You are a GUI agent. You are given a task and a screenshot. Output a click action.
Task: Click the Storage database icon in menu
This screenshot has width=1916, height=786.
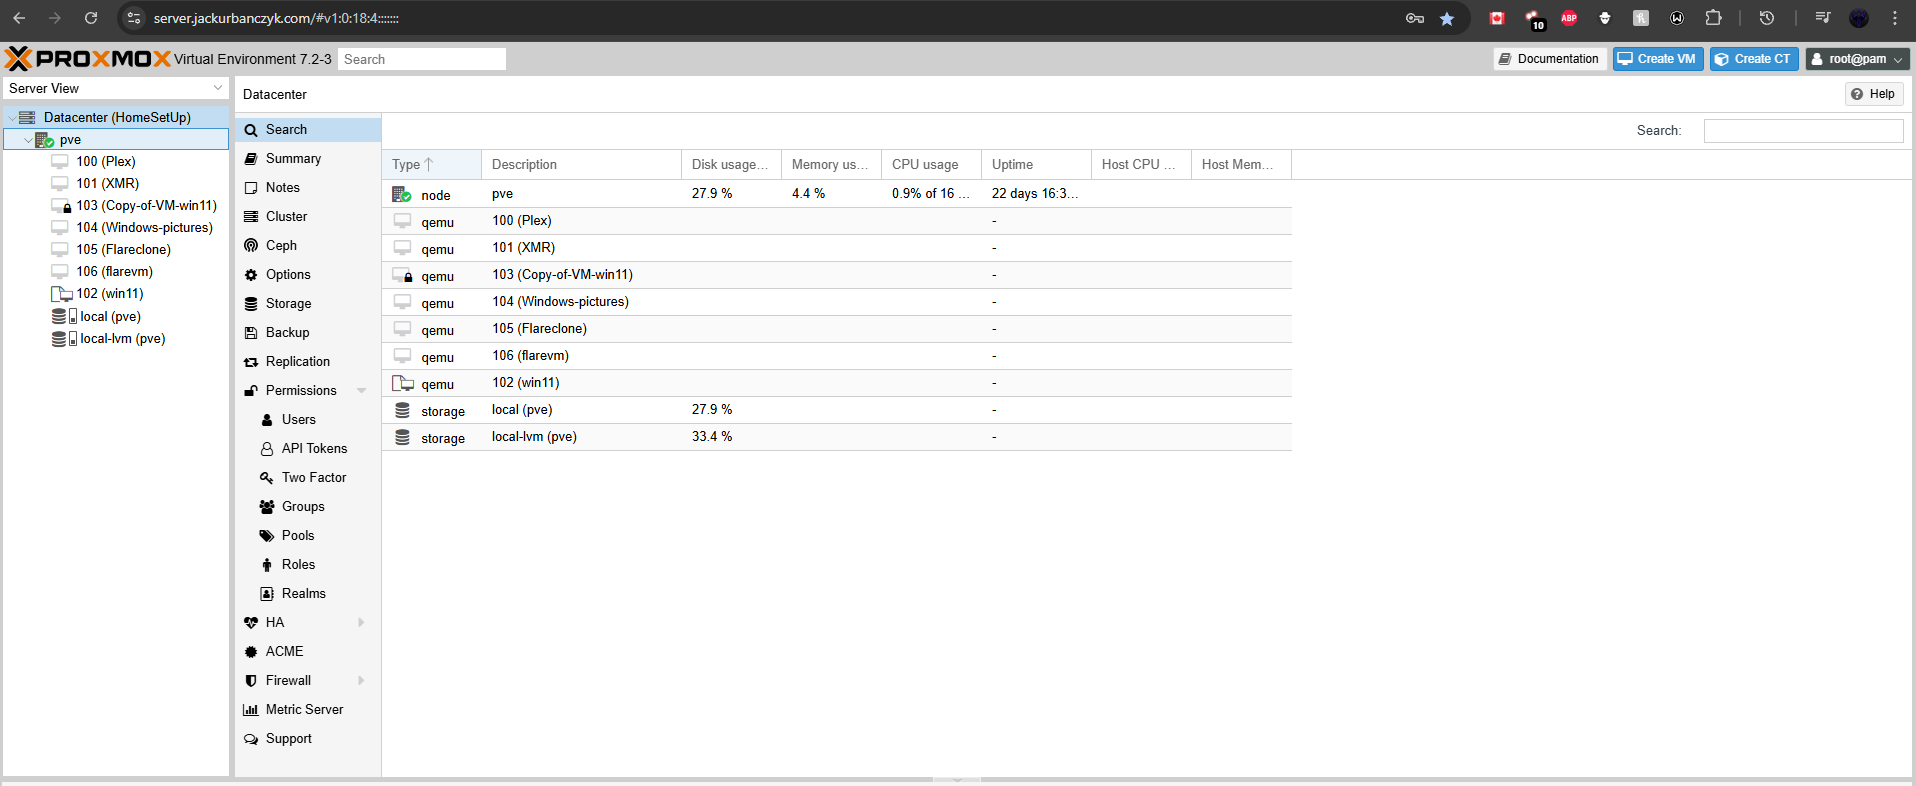(251, 304)
